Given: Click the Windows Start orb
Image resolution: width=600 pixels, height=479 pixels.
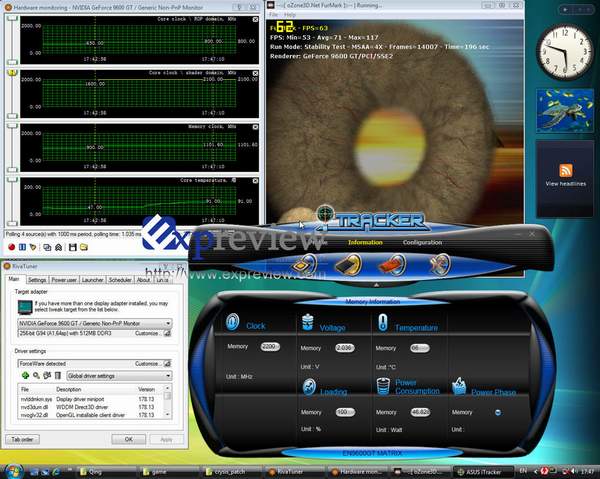Looking at the screenshot, I should pyautogui.click(x=14, y=471).
